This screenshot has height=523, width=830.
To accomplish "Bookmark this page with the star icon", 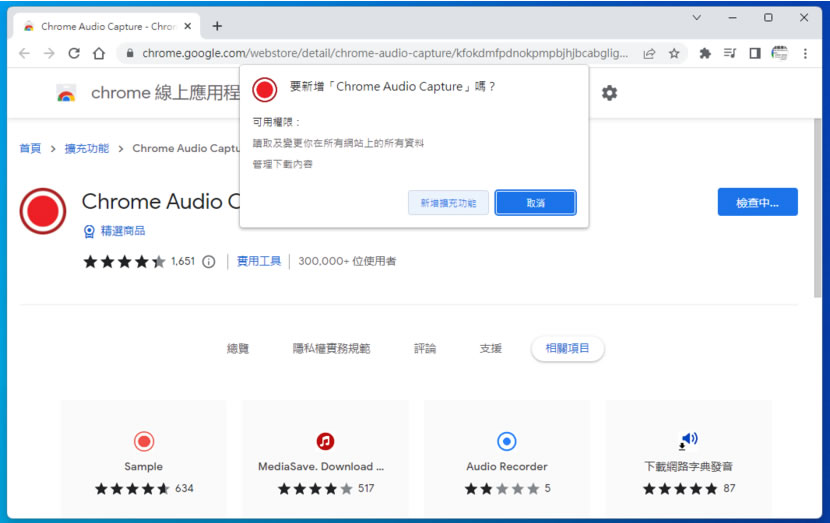I will pyautogui.click(x=674, y=53).
